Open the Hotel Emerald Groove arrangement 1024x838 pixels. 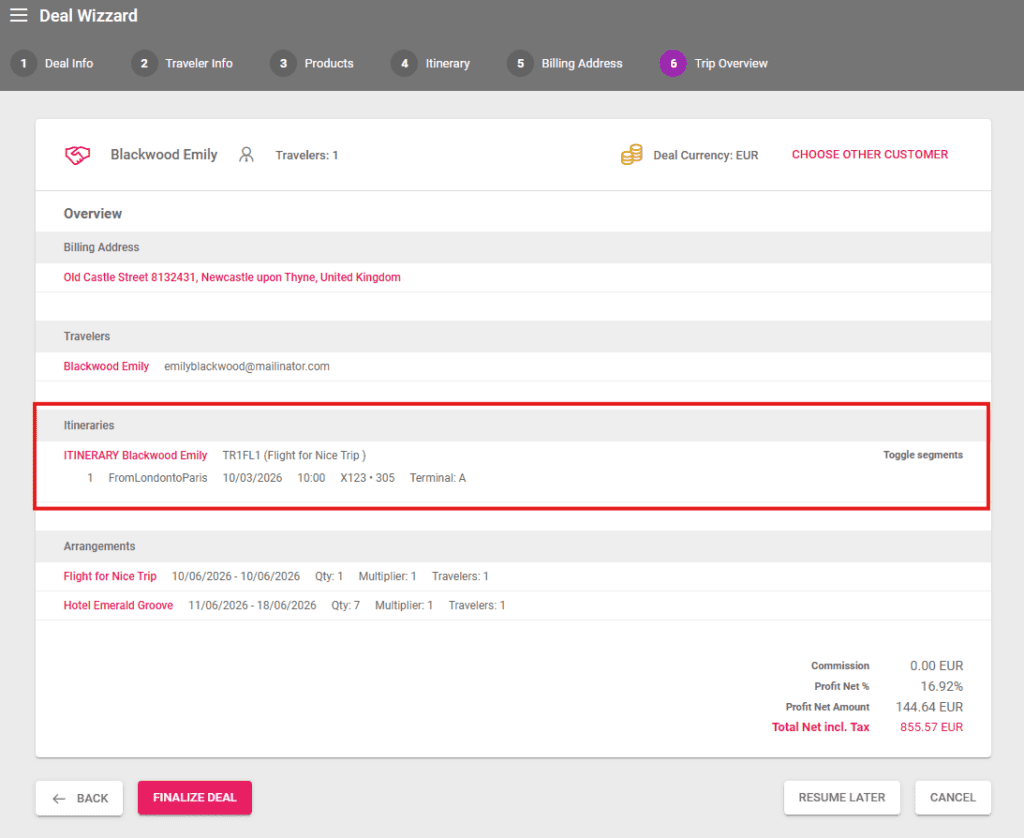click(118, 605)
